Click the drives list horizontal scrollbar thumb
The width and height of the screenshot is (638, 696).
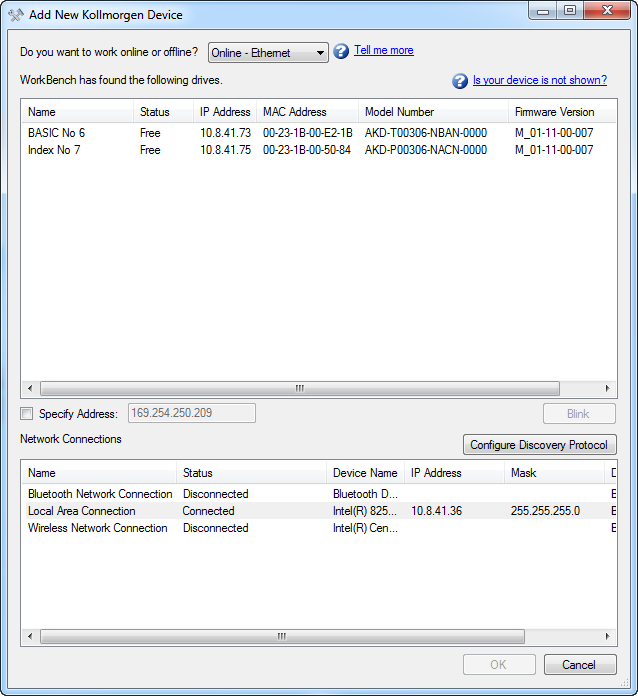(300, 388)
